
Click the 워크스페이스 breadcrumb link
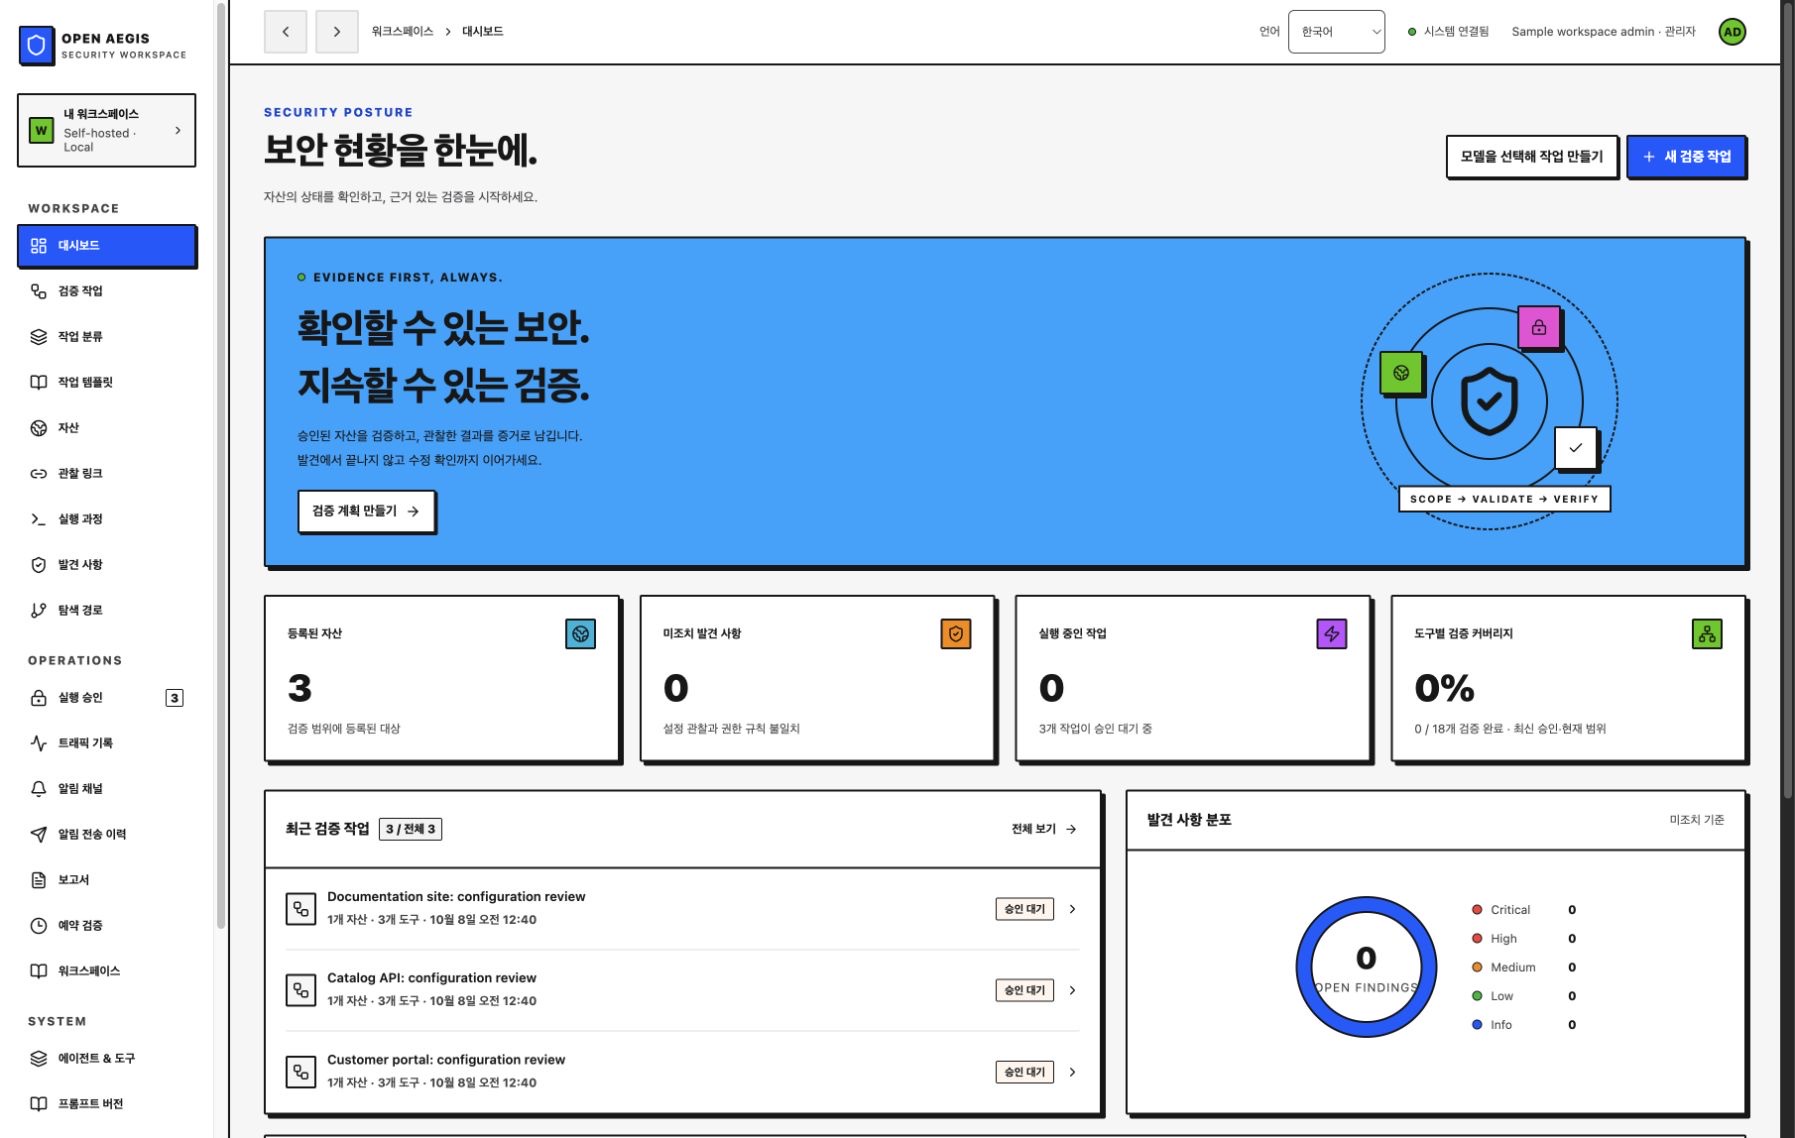coord(402,32)
